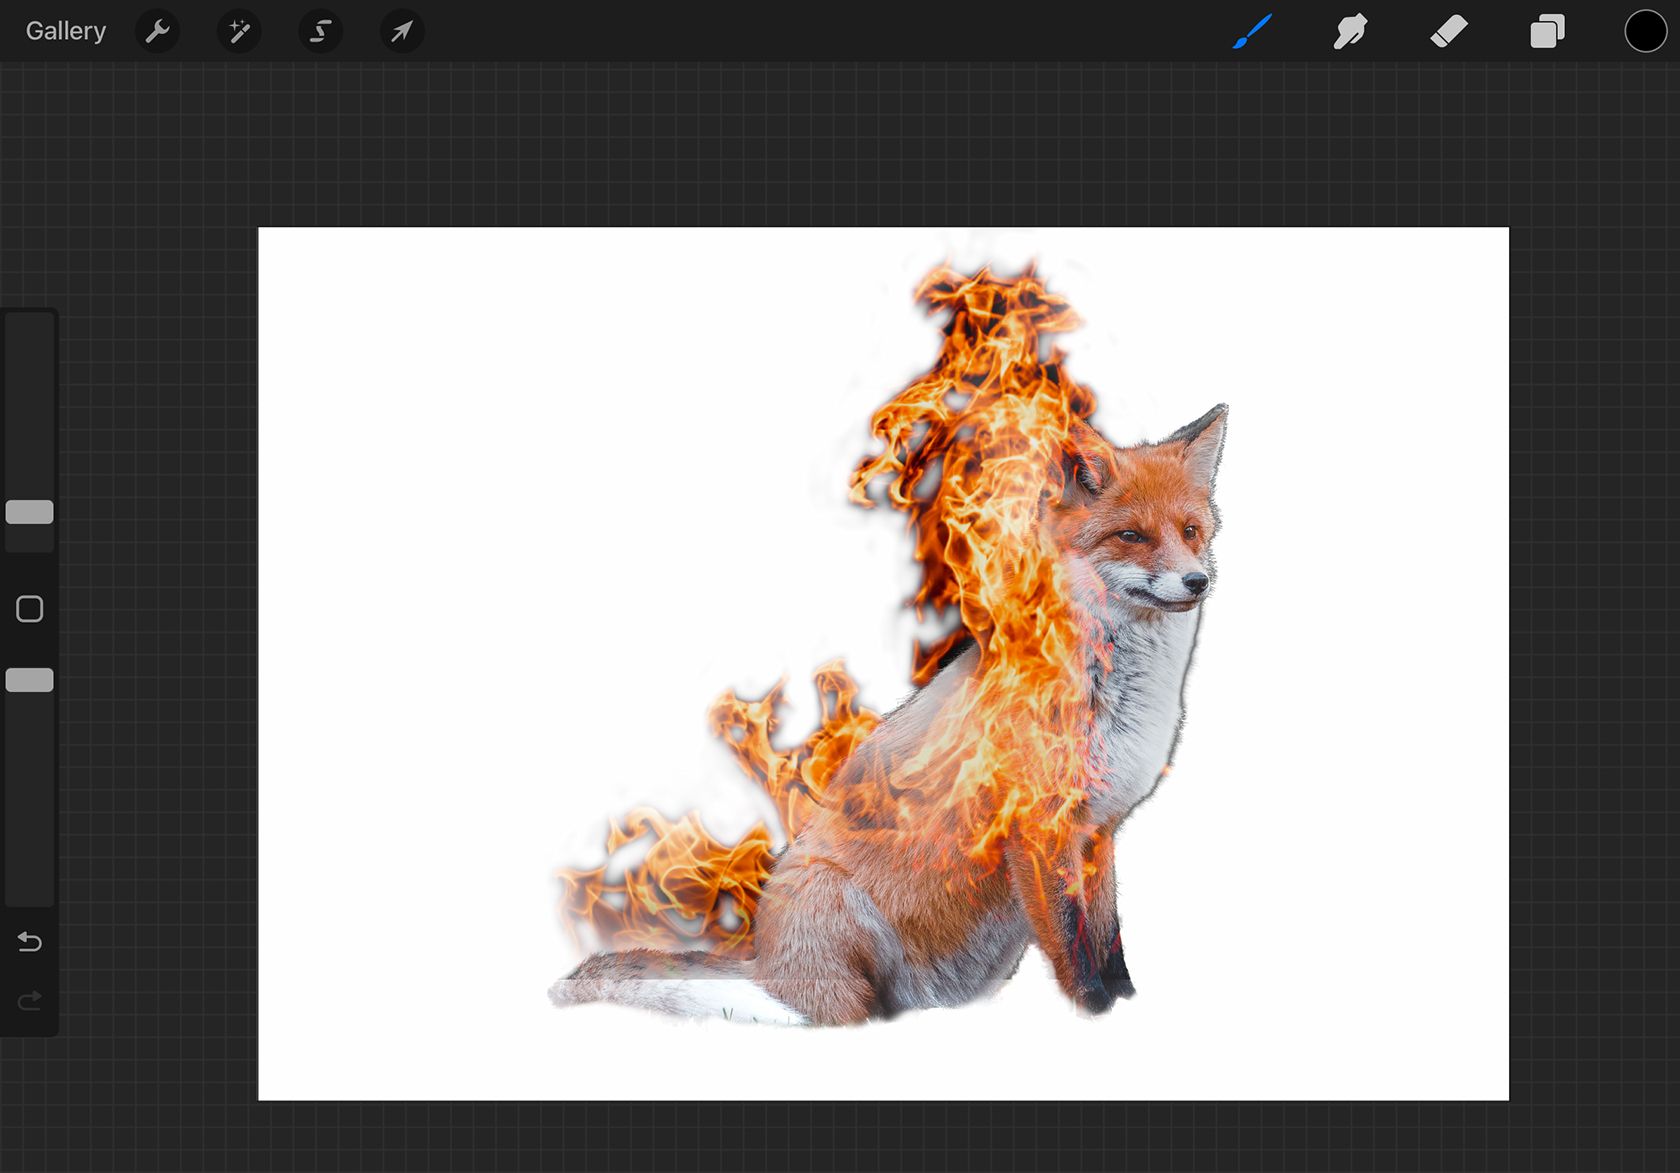The image size is (1680, 1173).
Task: Tap the Undo arrow in the sidebar
Action: [x=29, y=942]
